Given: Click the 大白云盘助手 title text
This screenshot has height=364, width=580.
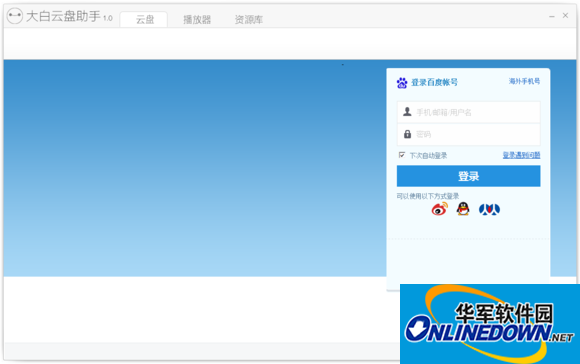Looking at the screenshot, I should tap(63, 16).
